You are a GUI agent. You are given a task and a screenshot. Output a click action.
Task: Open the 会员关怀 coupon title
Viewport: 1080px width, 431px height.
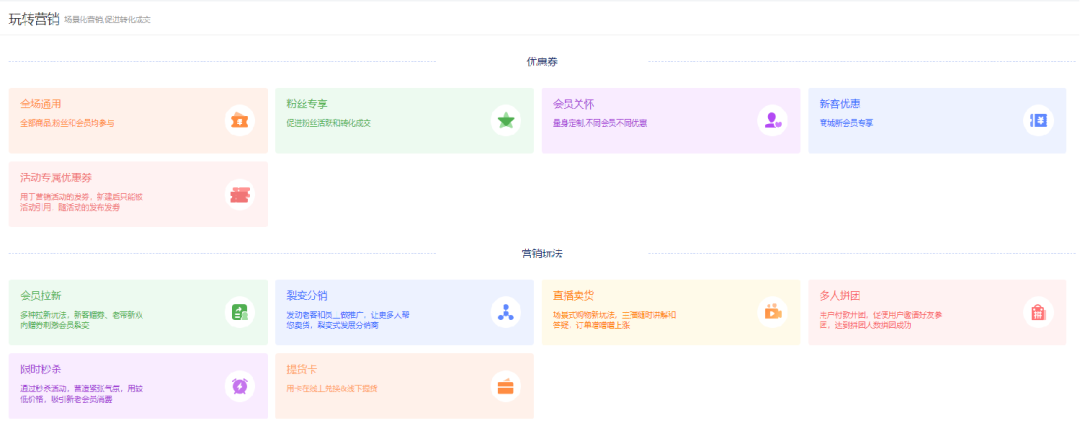pos(574,104)
